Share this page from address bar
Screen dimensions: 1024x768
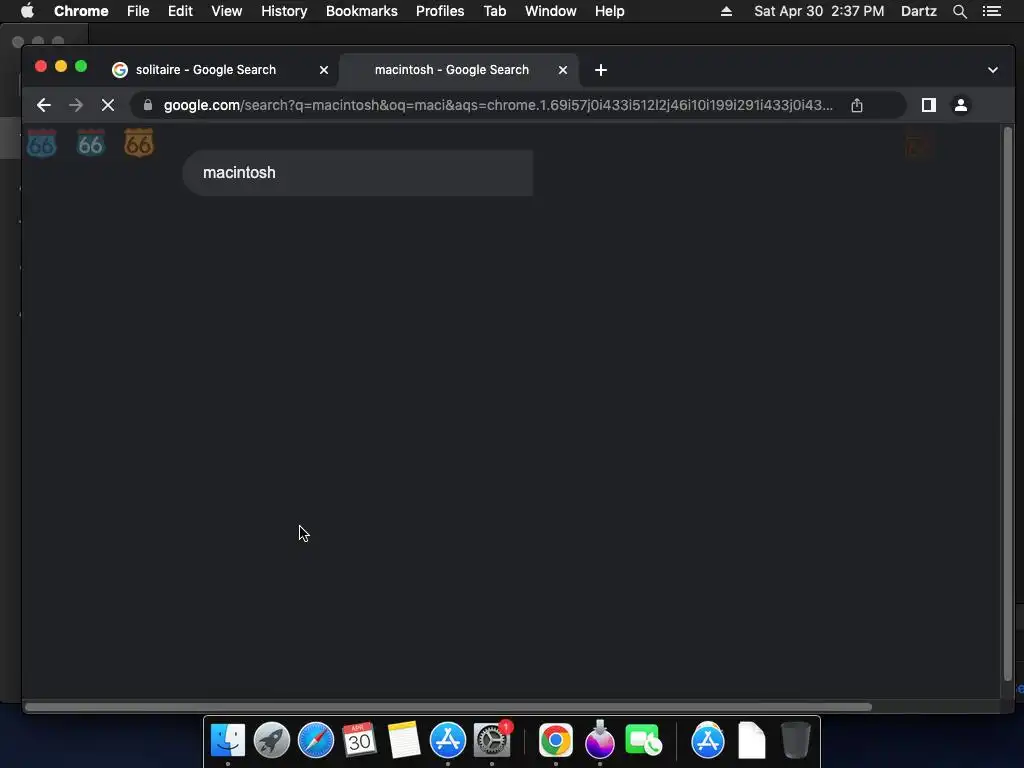tap(857, 105)
